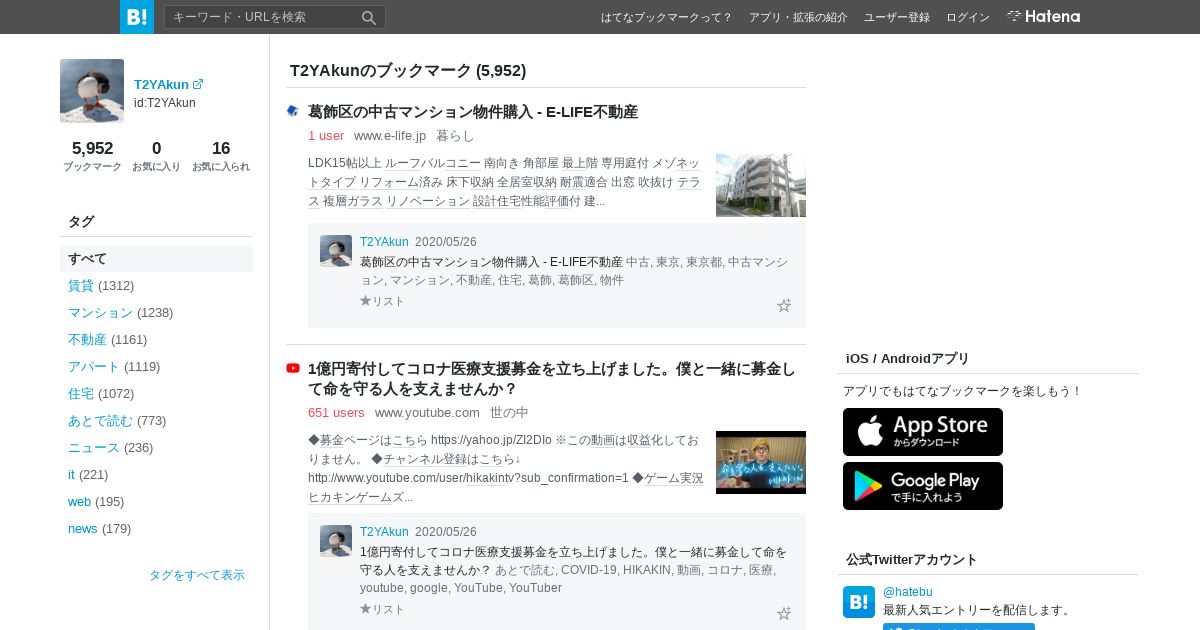Image resolution: width=1200 pixels, height=630 pixels.
Task: Click T2YAkun's profile avatar image
Action: coord(92,91)
